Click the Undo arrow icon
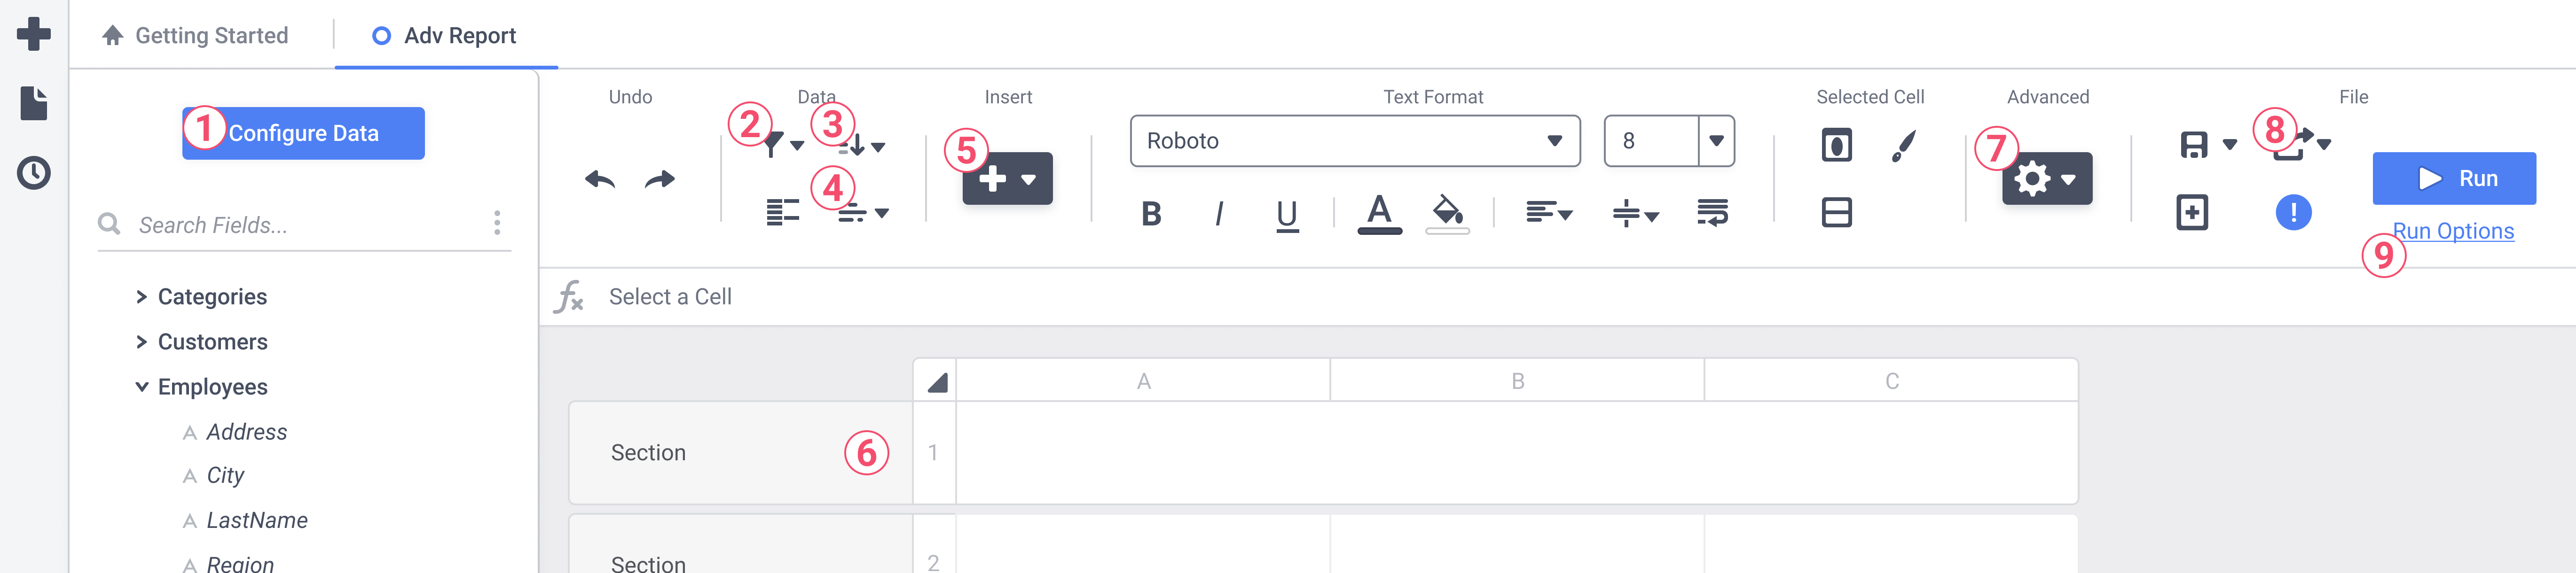 600,180
